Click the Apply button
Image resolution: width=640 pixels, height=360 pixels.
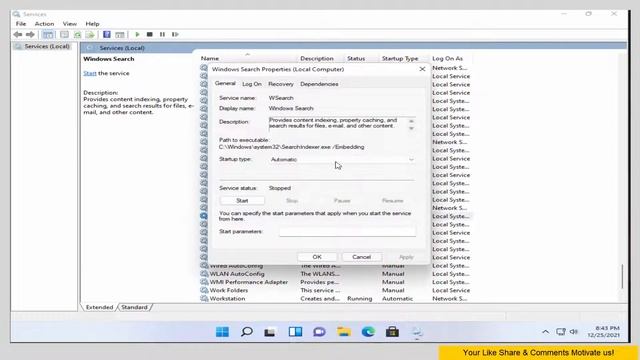(406, 257)
